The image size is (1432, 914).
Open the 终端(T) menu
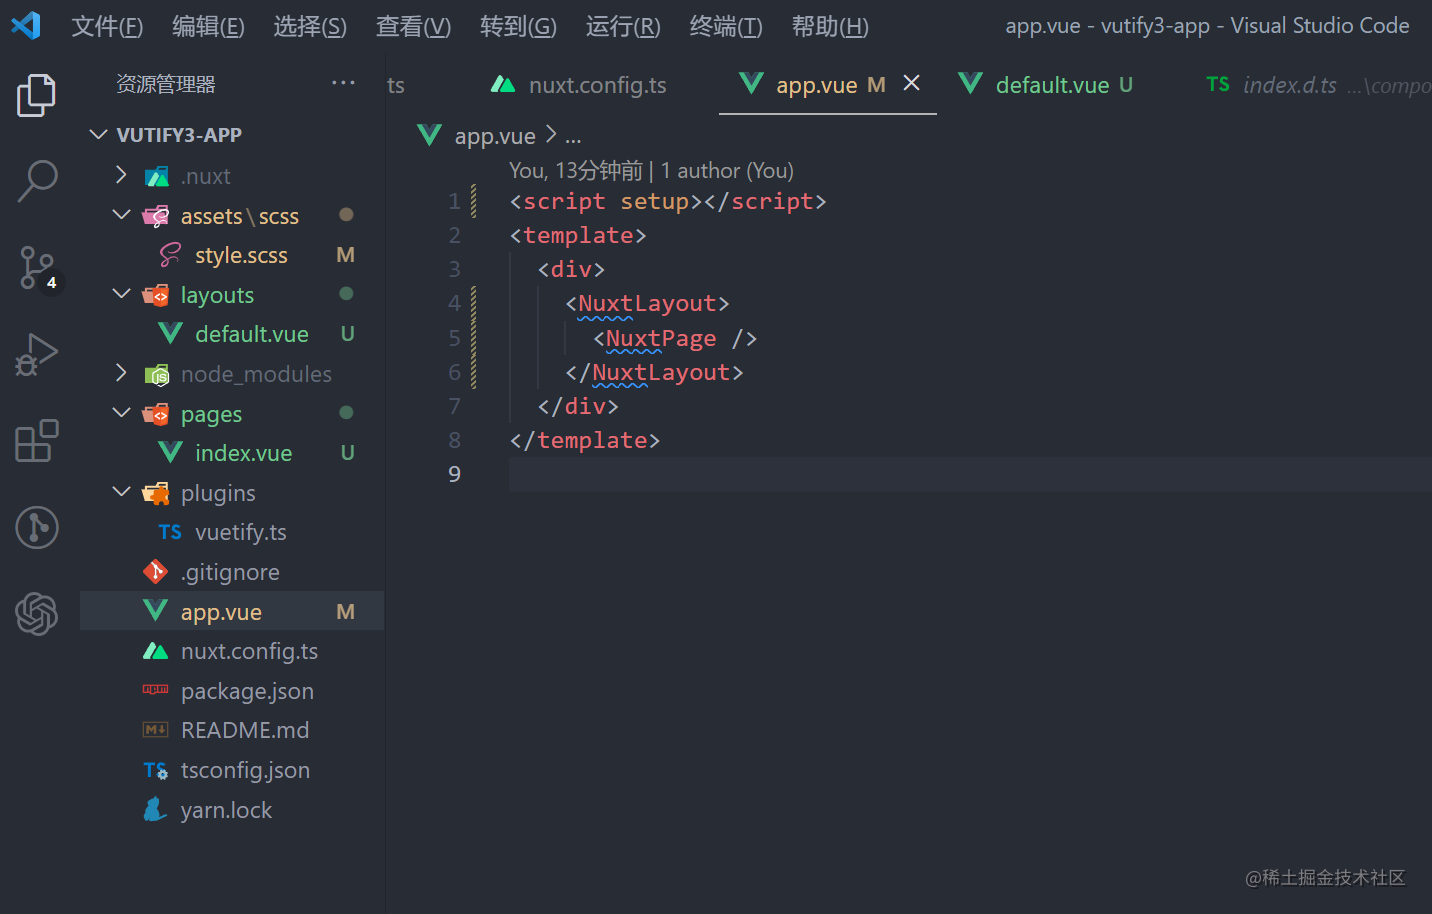pyautogui.click(x=726, y=26)
